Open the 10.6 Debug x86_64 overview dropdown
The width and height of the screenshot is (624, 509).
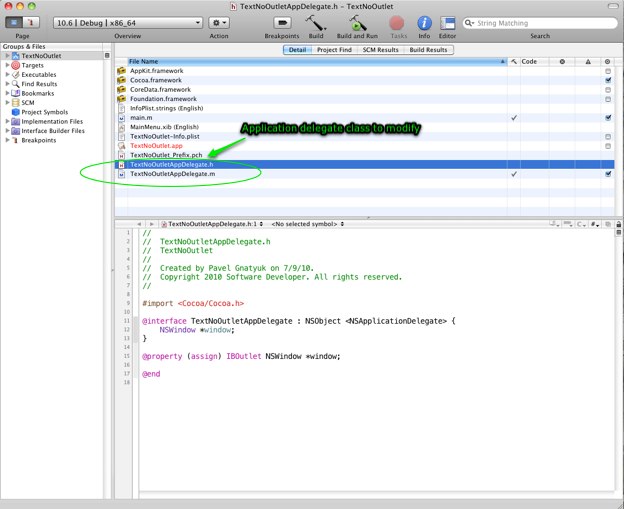[128, 23]
